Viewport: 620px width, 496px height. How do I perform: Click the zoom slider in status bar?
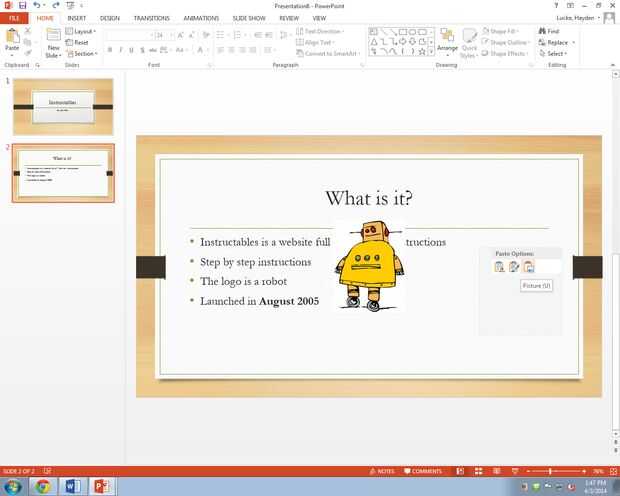coord(556,471)
